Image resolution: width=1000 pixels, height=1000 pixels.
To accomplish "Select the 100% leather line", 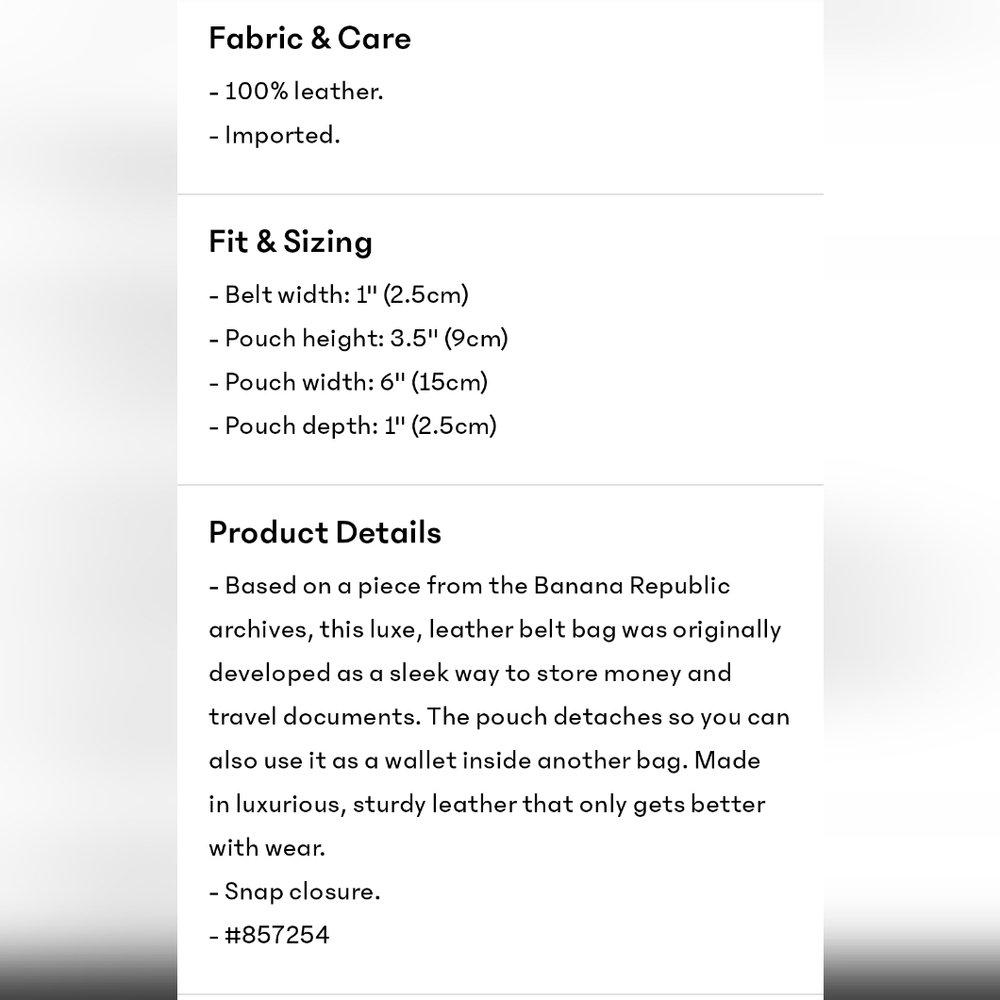I will pos(296,92).
